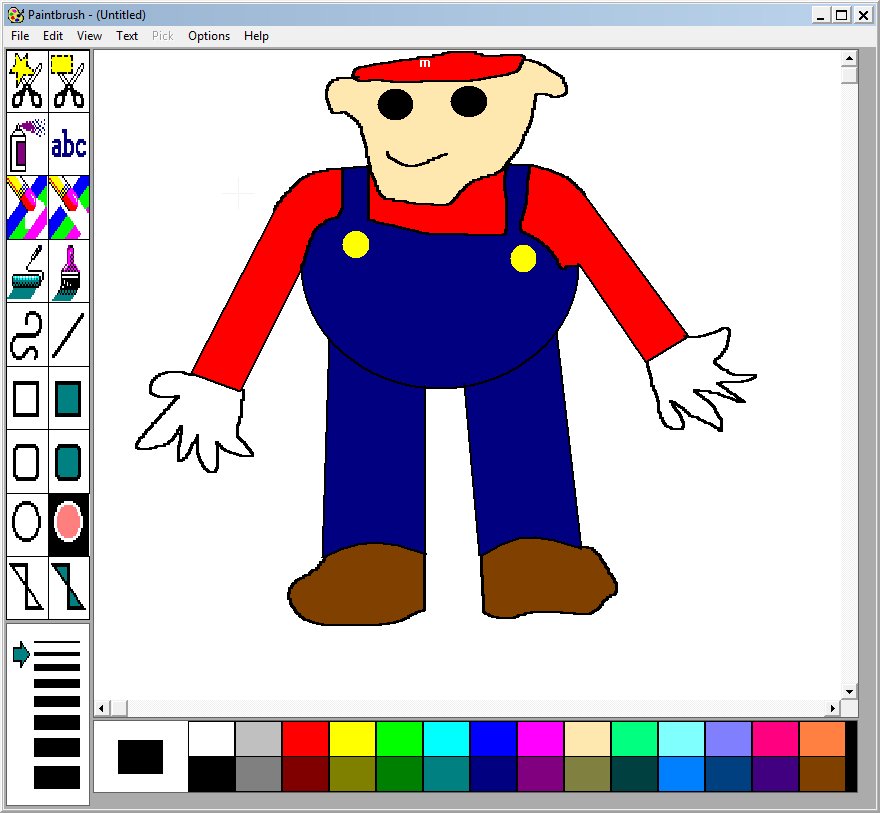Open the View menu
The height and width of the screenshot is (813, 880).
89,36
